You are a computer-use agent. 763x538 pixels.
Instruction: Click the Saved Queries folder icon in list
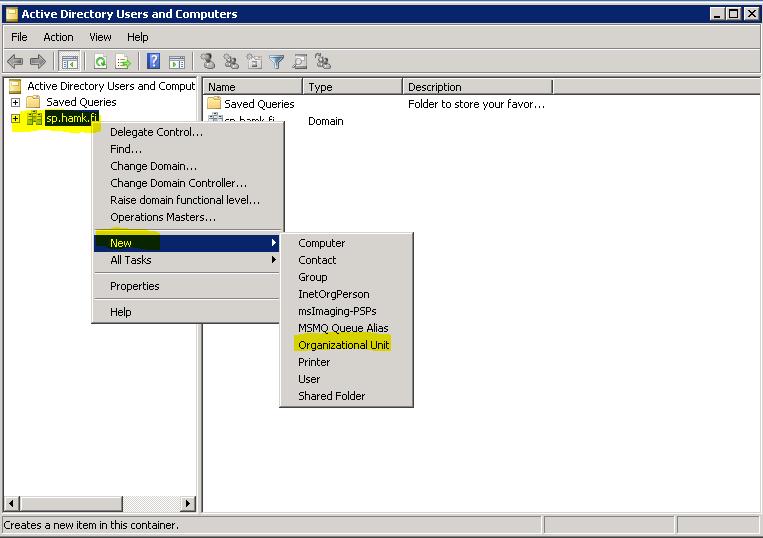(x=214, y=103)
